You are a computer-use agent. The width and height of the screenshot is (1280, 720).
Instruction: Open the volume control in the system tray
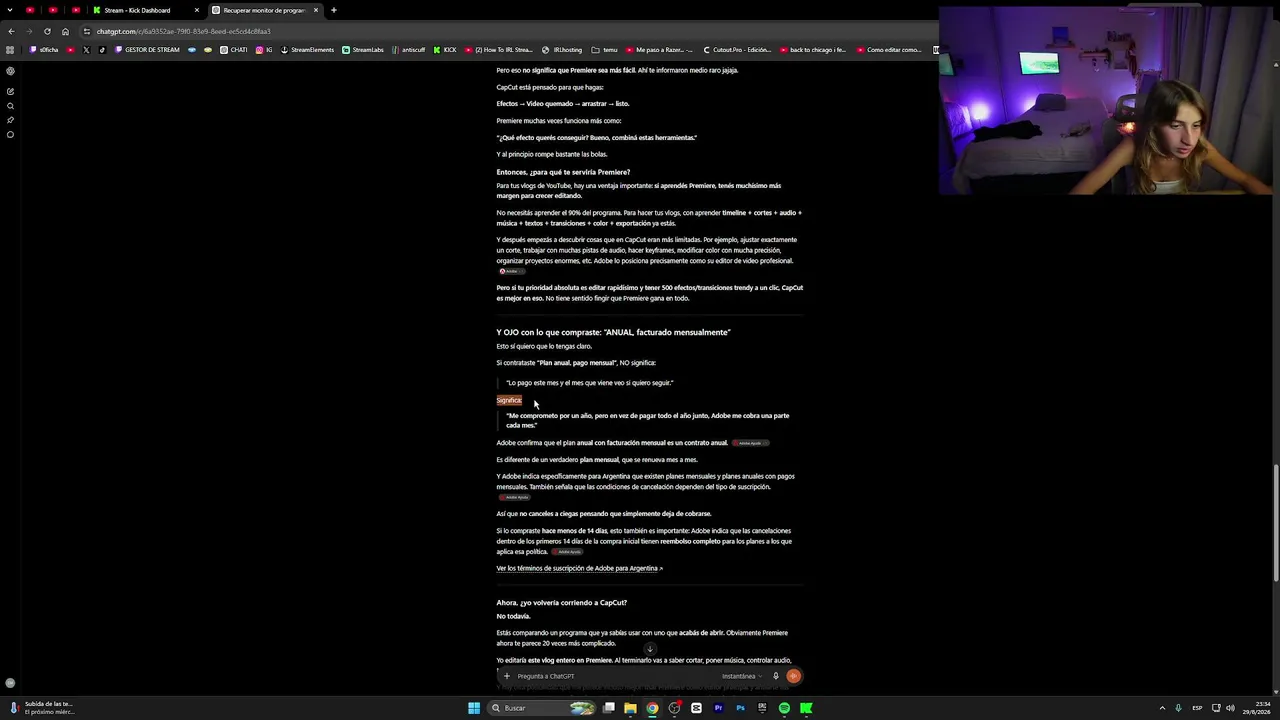1231,708
